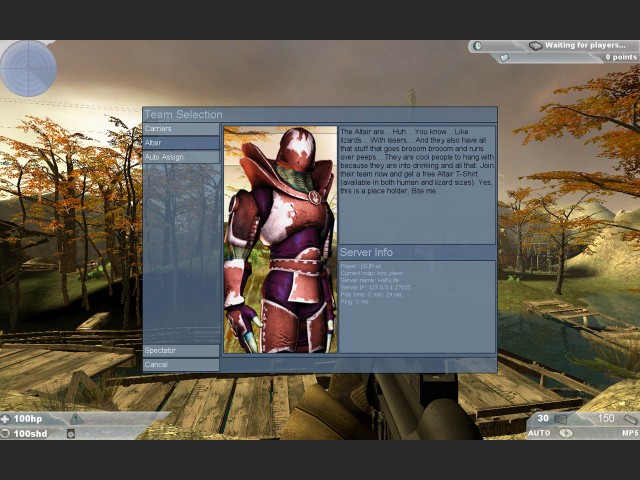
Task: Click the triangular warning icon in HUD
Action: tap(76, 419)
